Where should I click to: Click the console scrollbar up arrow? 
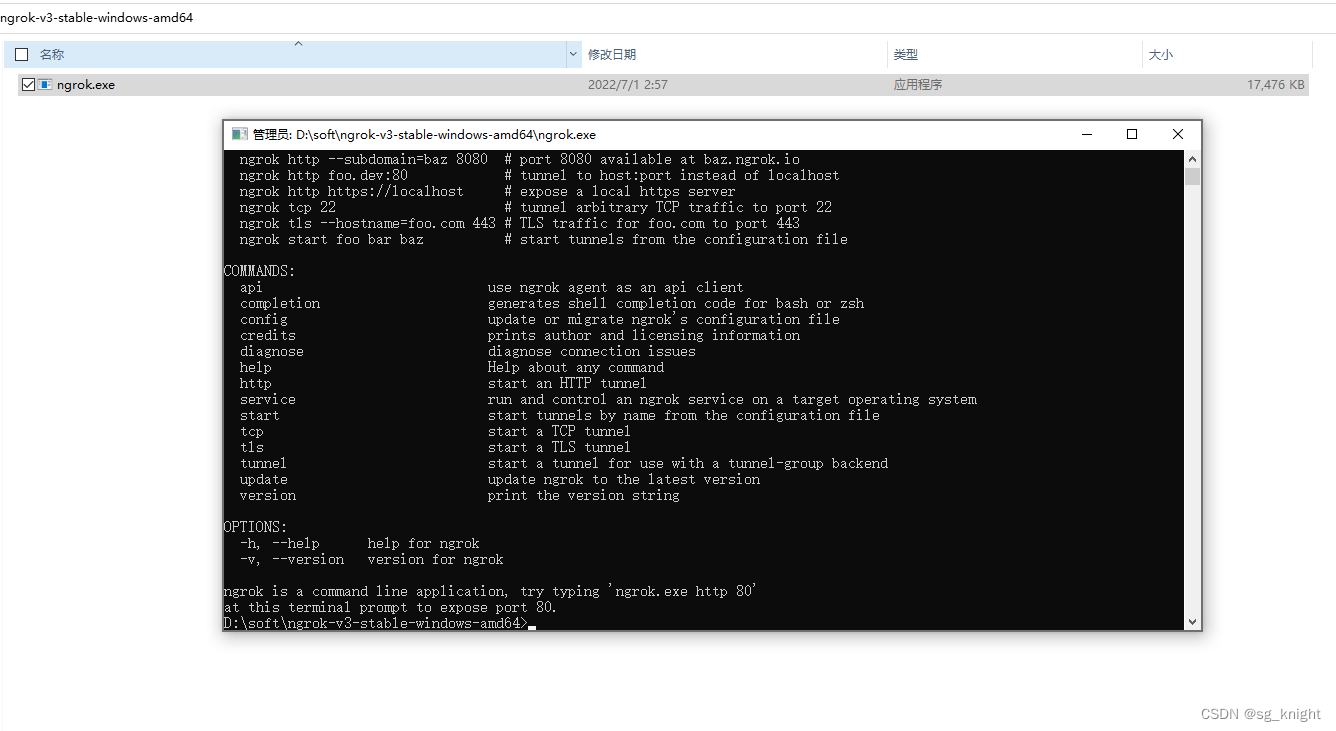point(1192,159)
